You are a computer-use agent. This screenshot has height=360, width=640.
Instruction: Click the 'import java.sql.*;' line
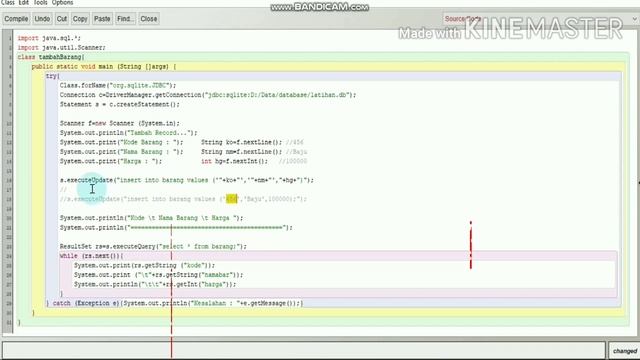[49, 38]
